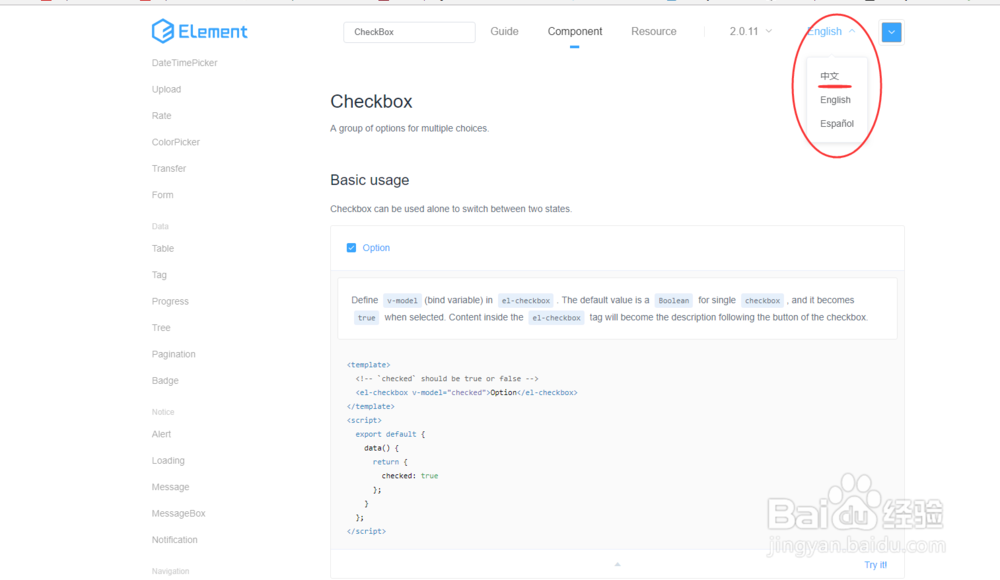Click the Boolean code tag
The image size is (1000, 580).
[x=673, y=301]
